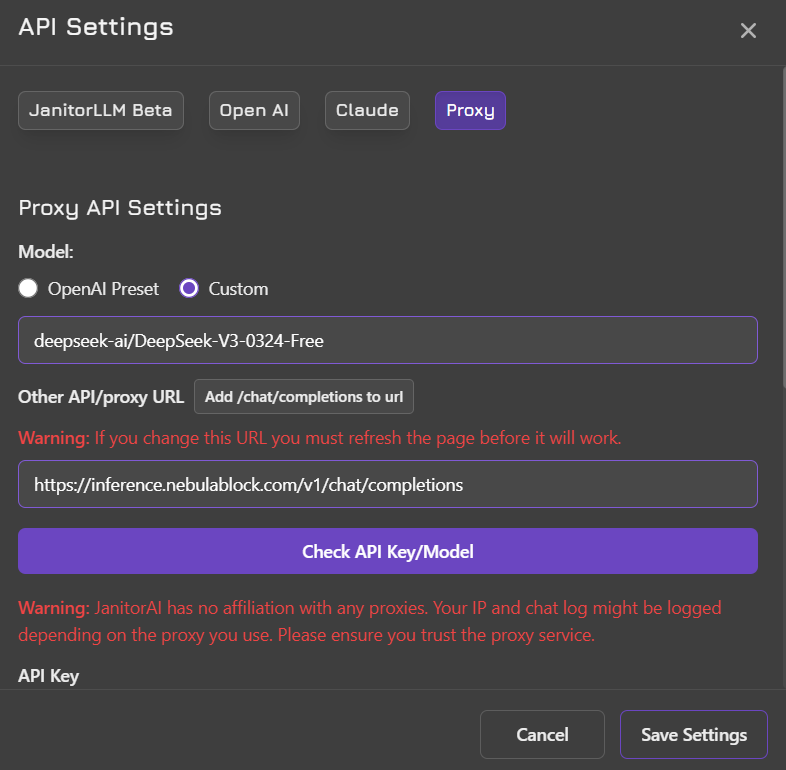The image size is (786, 770).
Task: Click Add /chat/completions to url button
Action: [304, 397]
